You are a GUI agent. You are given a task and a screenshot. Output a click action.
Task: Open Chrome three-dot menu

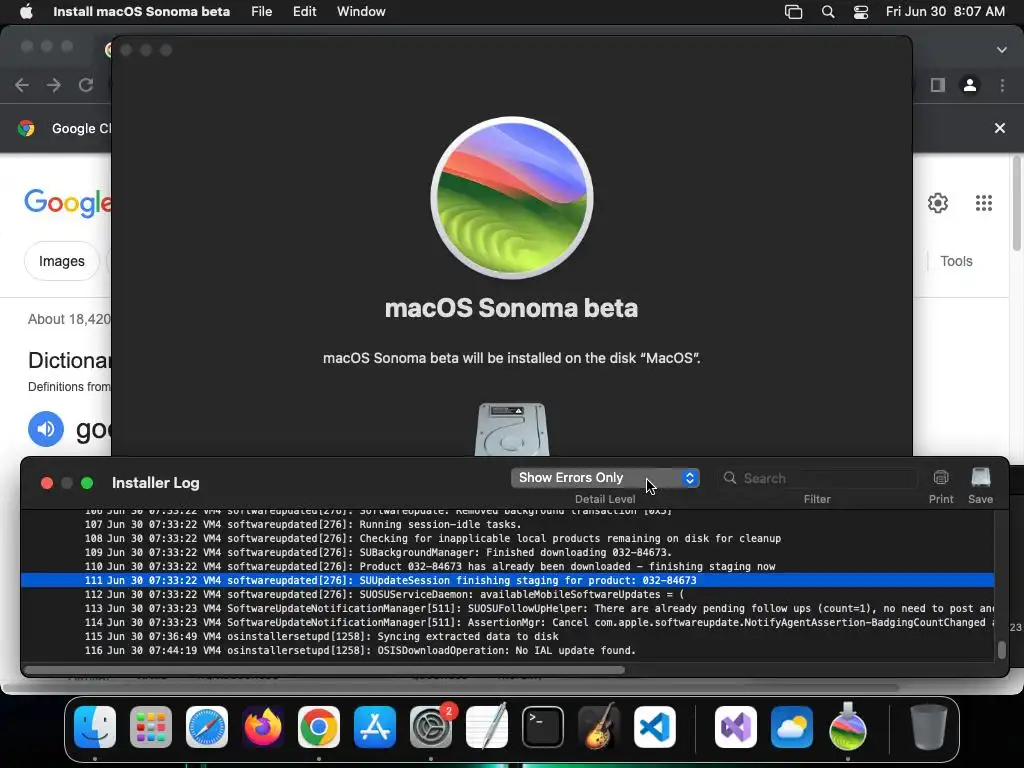coord(1002,85)
